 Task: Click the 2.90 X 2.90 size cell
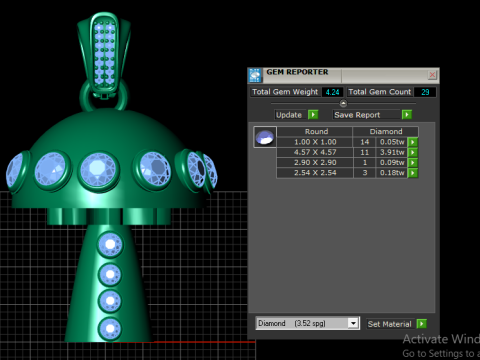click(x=315, y=163)
